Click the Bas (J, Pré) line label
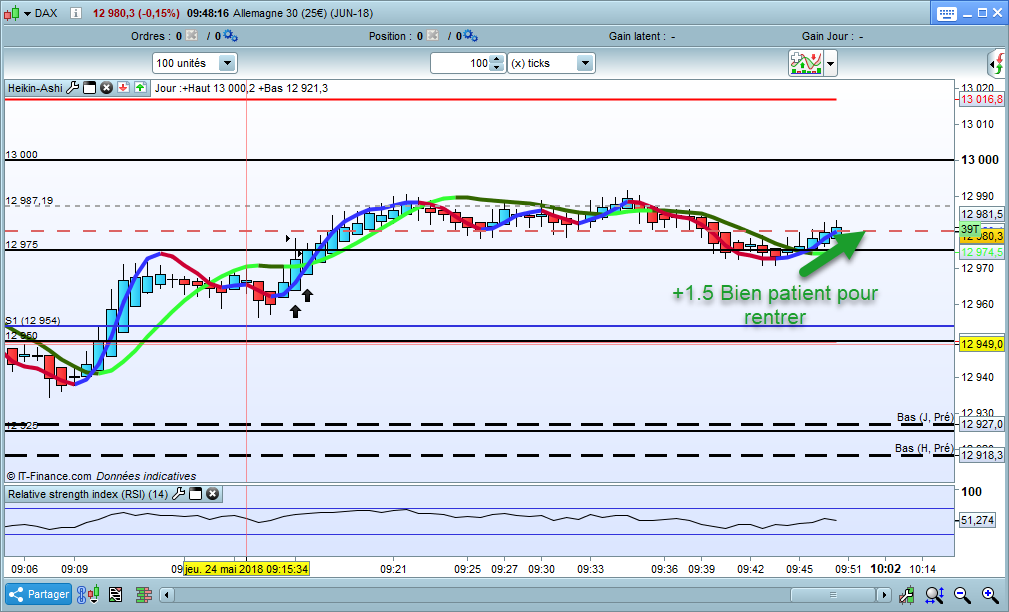This screenshot has width=1009, height=612. (925, 417)
